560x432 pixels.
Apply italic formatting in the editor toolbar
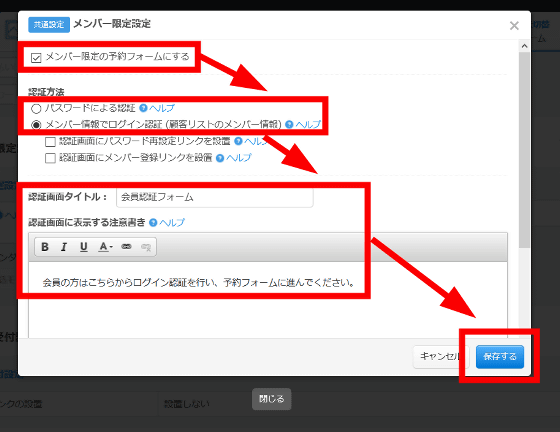pyautogui.click(x=64, y=247)
